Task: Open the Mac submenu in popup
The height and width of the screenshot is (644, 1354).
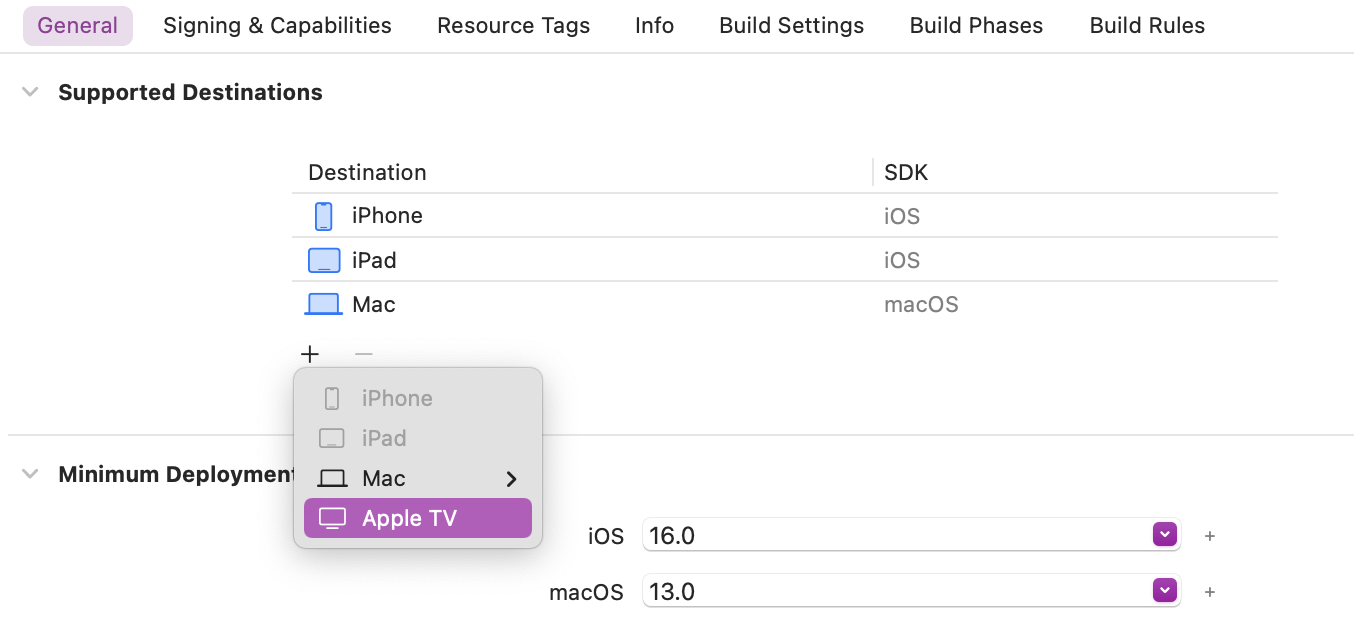Action: pos(418,478)
